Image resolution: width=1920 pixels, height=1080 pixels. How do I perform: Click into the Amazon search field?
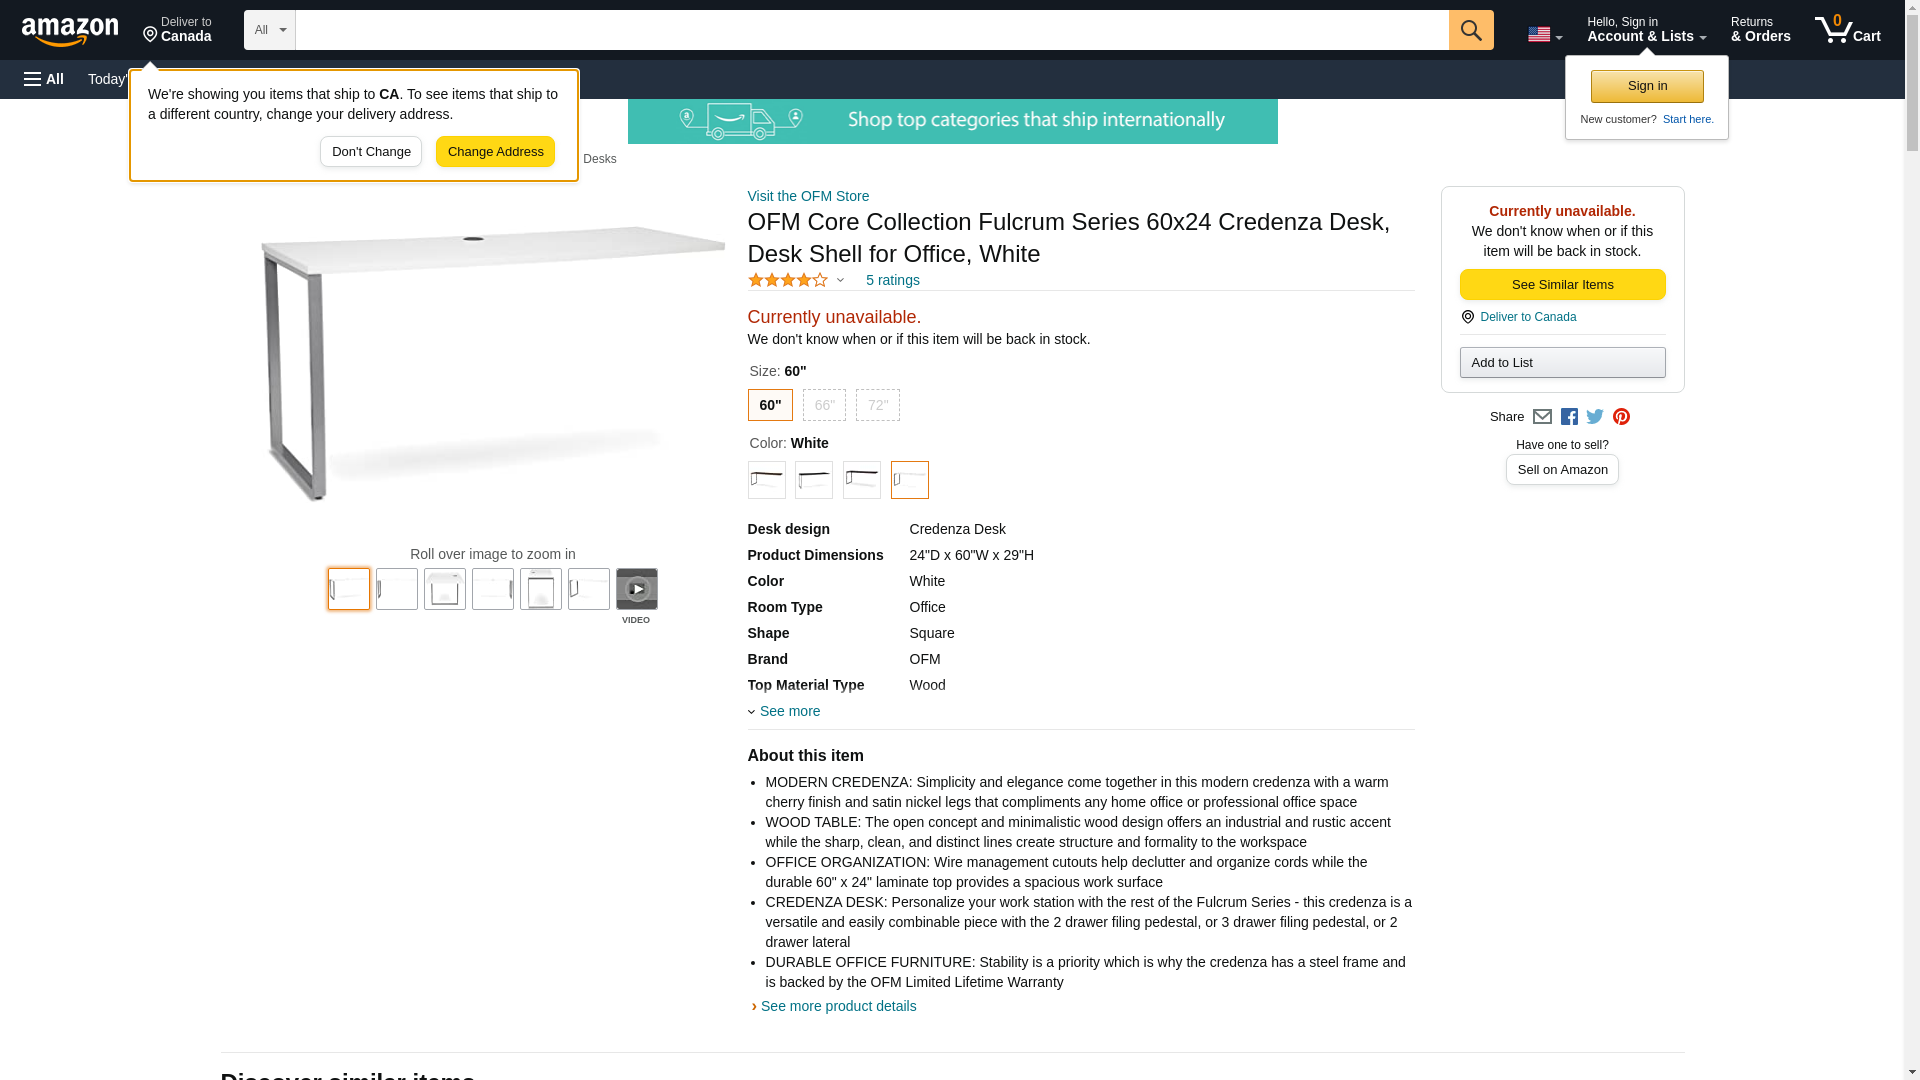coord(871,30)
